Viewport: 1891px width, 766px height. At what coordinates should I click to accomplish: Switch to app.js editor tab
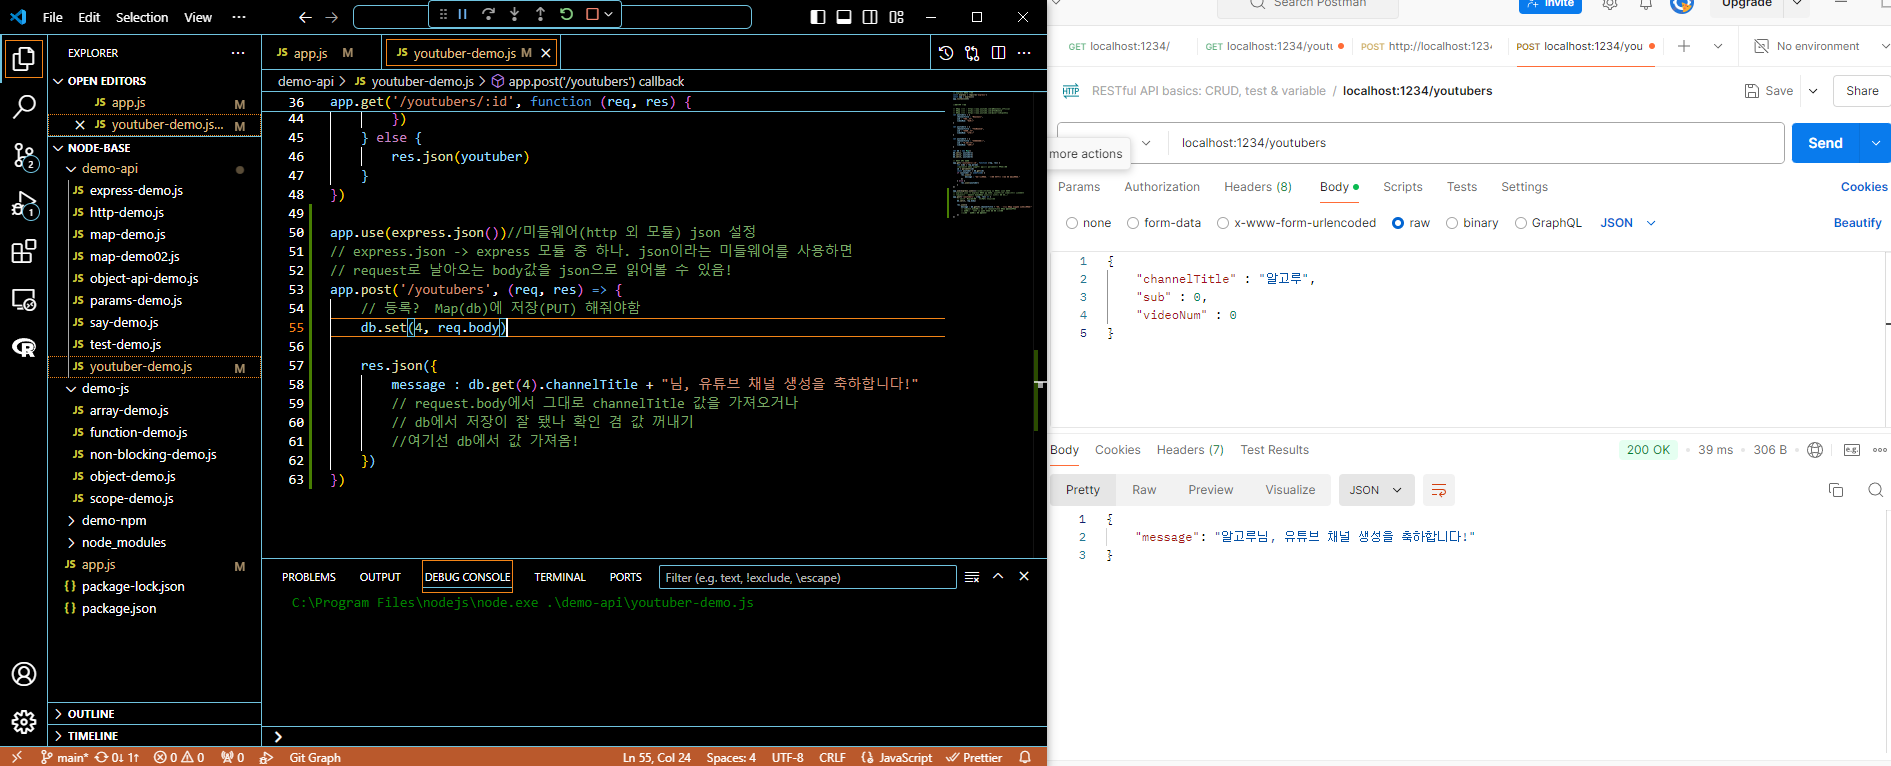click(x=311, y=53)
